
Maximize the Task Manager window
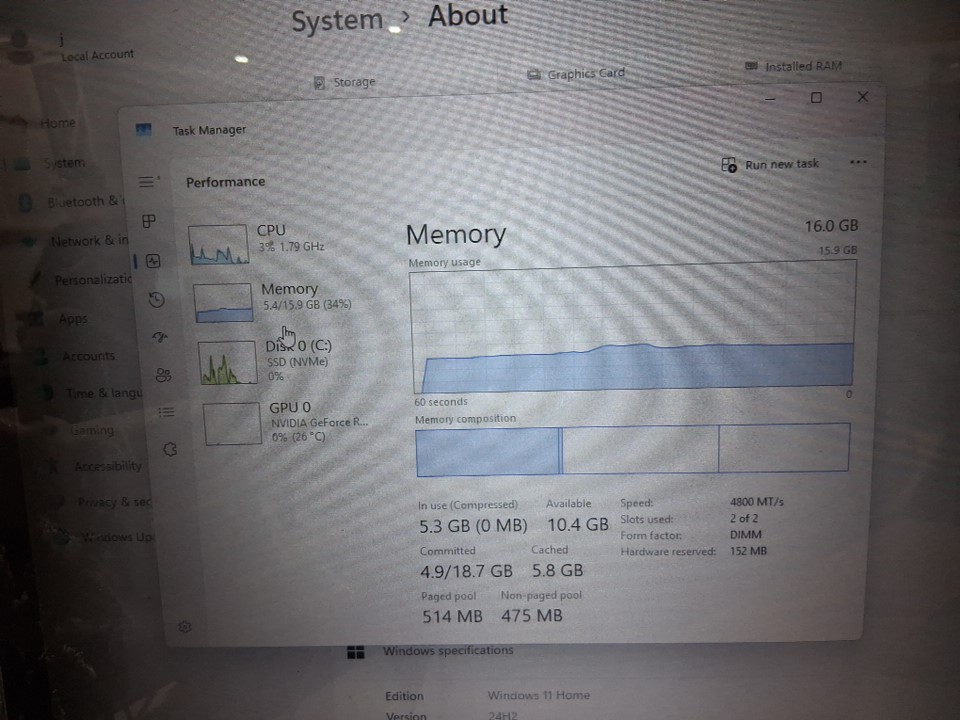click(x=816, y=98)
